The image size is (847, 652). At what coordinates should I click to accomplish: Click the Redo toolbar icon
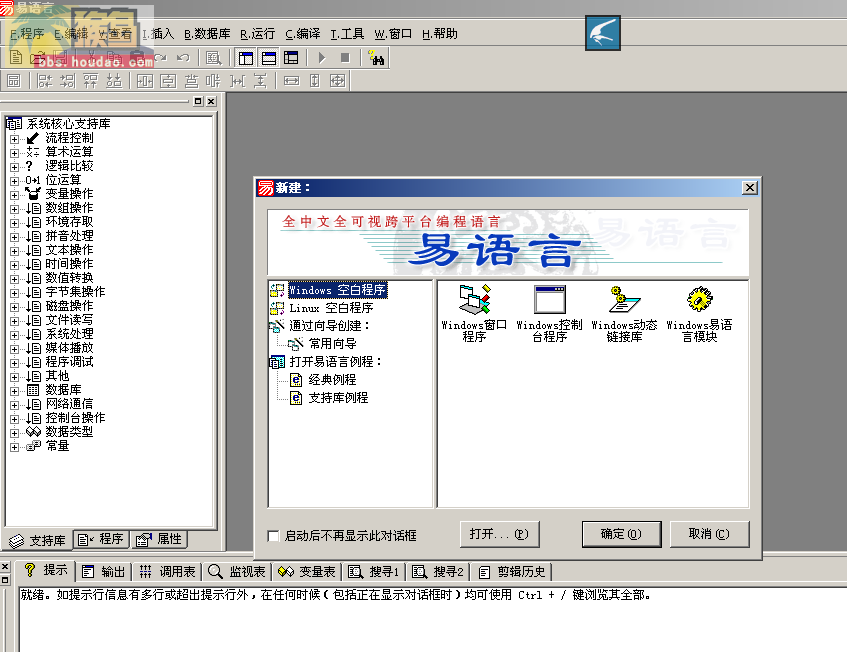[160, 57]
